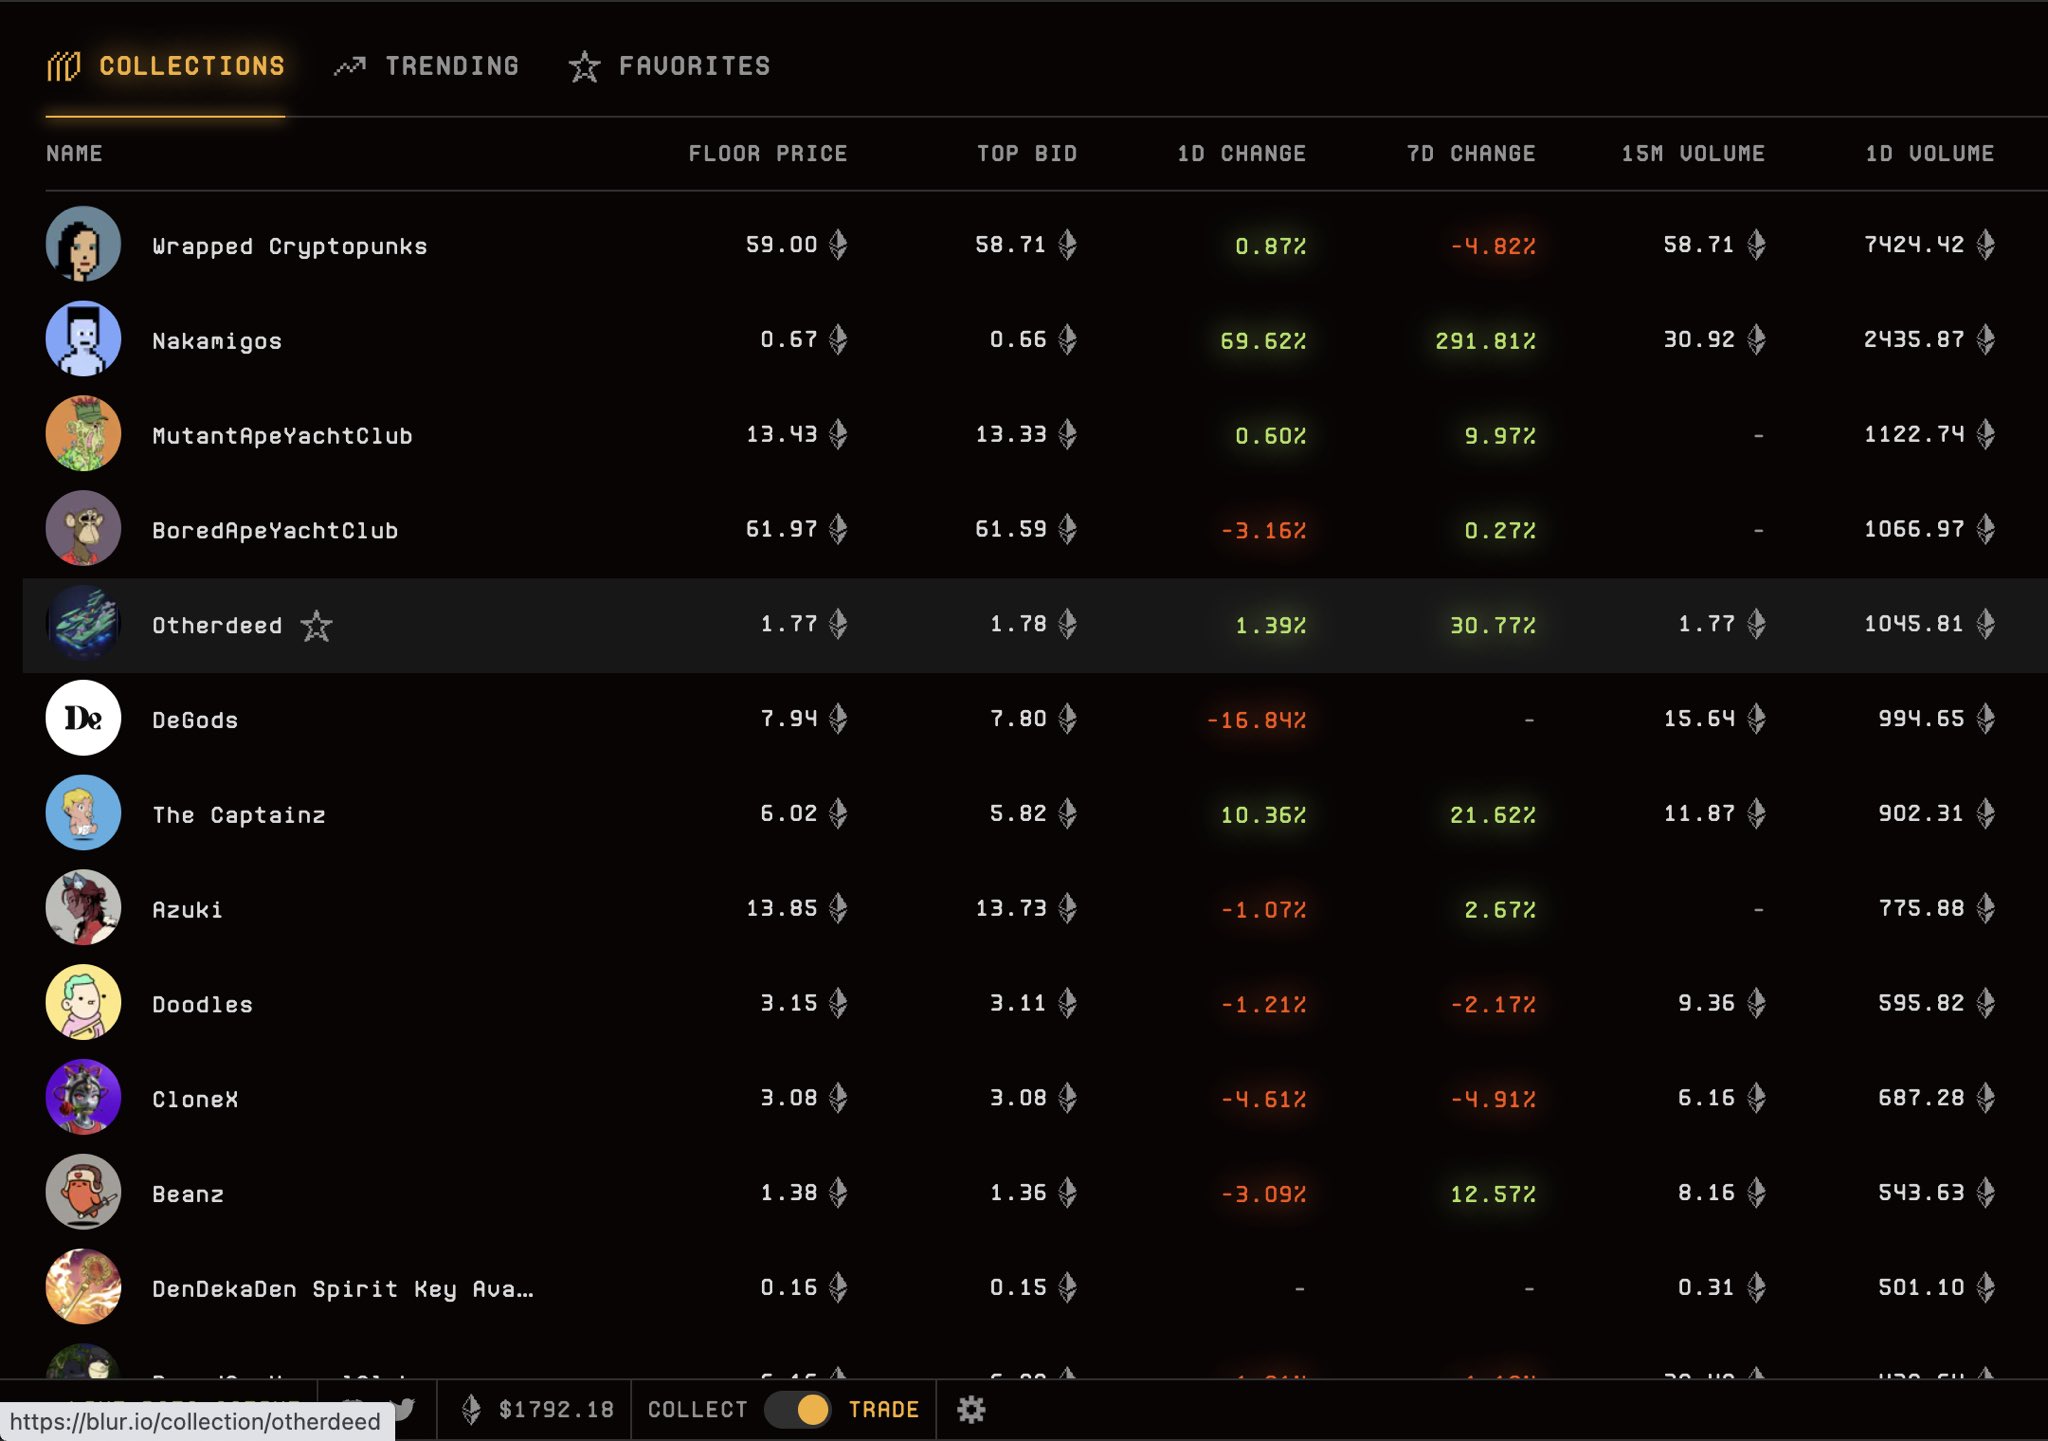
Task: Click the DeGods logo avatar
Action: coord(83,718)
